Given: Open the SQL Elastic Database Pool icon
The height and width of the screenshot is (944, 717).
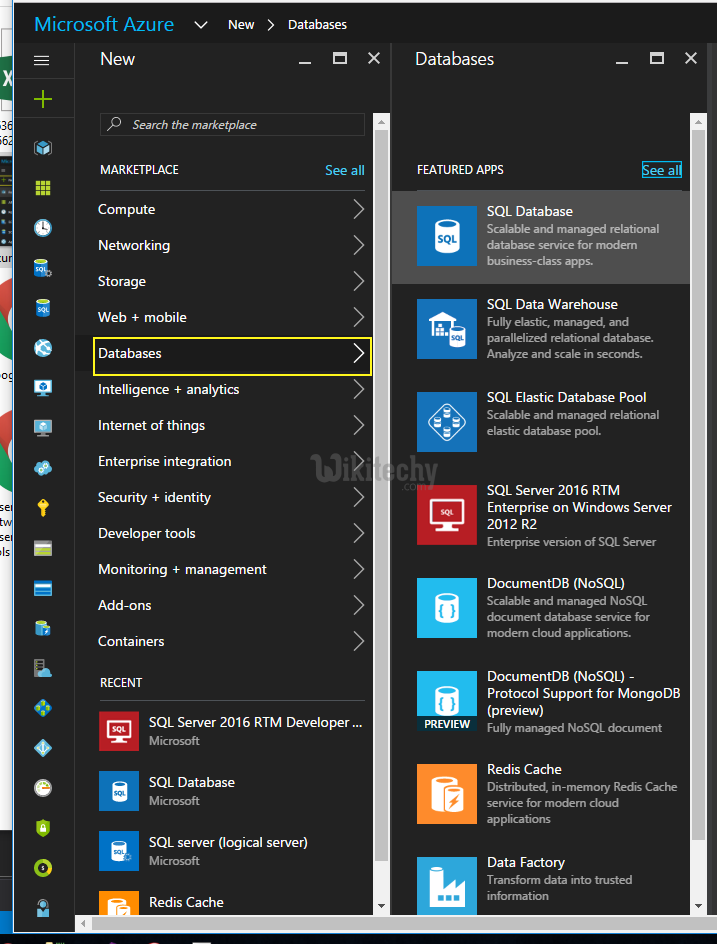Looking at the screenshot, I should click(x=447, y=422).
